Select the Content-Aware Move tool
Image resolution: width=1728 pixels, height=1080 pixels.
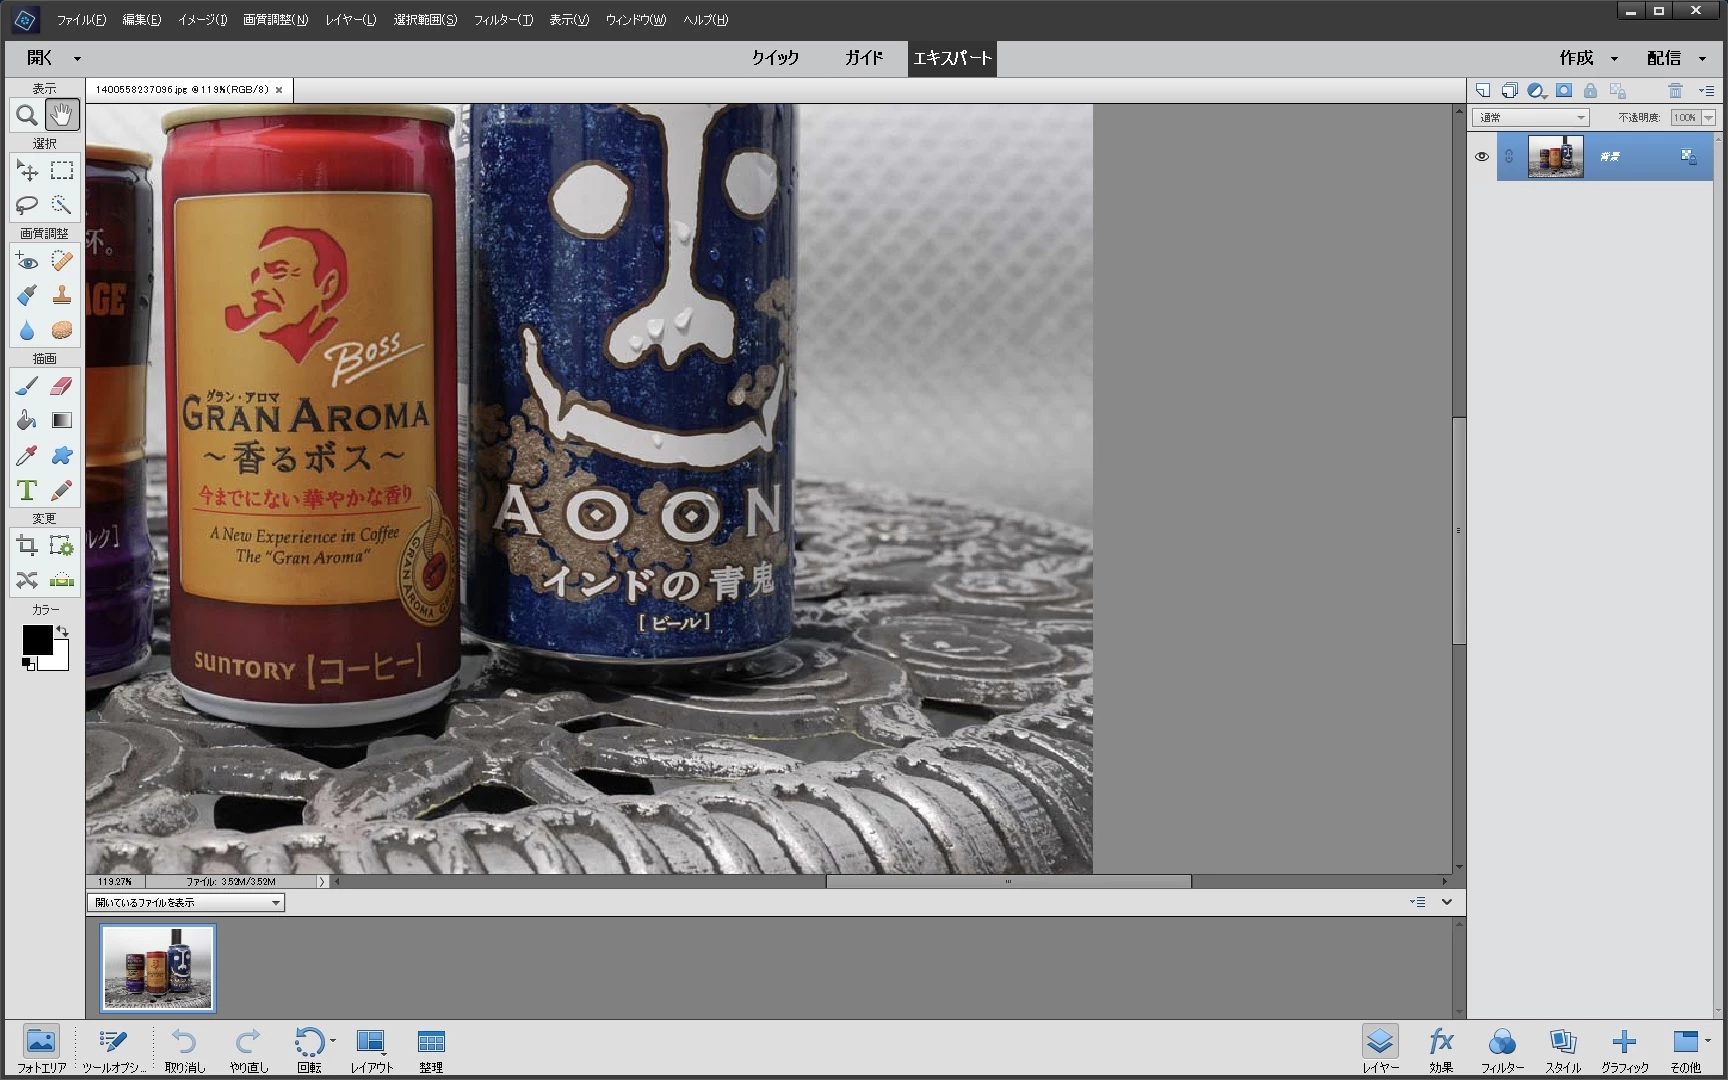pyautogui.click(x=27, y=580)
